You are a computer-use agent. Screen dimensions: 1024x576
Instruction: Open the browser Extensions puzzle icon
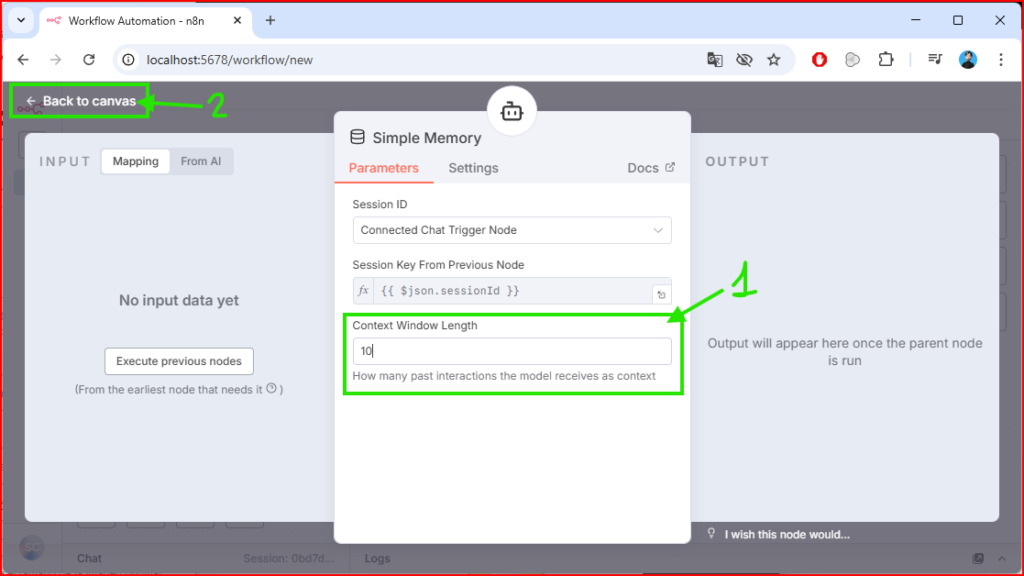pyautogui.click(x=885, y=60)
